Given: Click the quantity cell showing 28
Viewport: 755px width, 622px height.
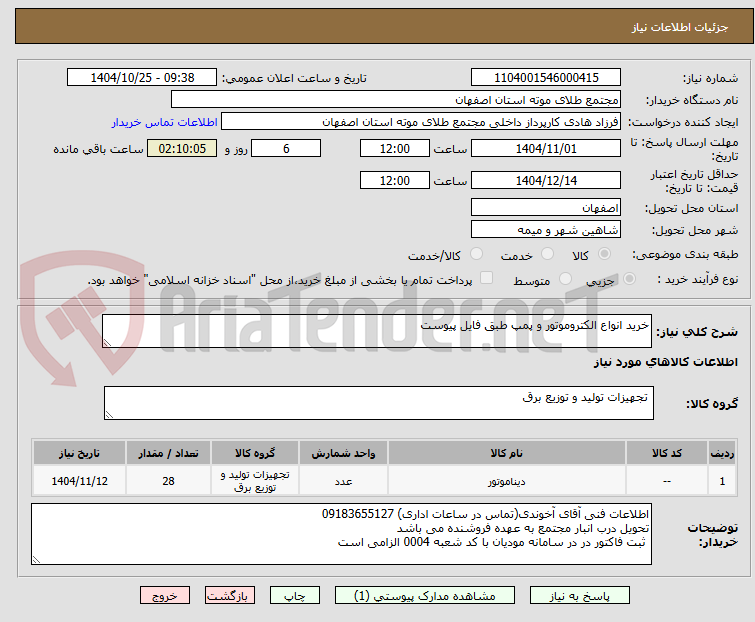Looking at the screenshot, I should tap(169, 481).
